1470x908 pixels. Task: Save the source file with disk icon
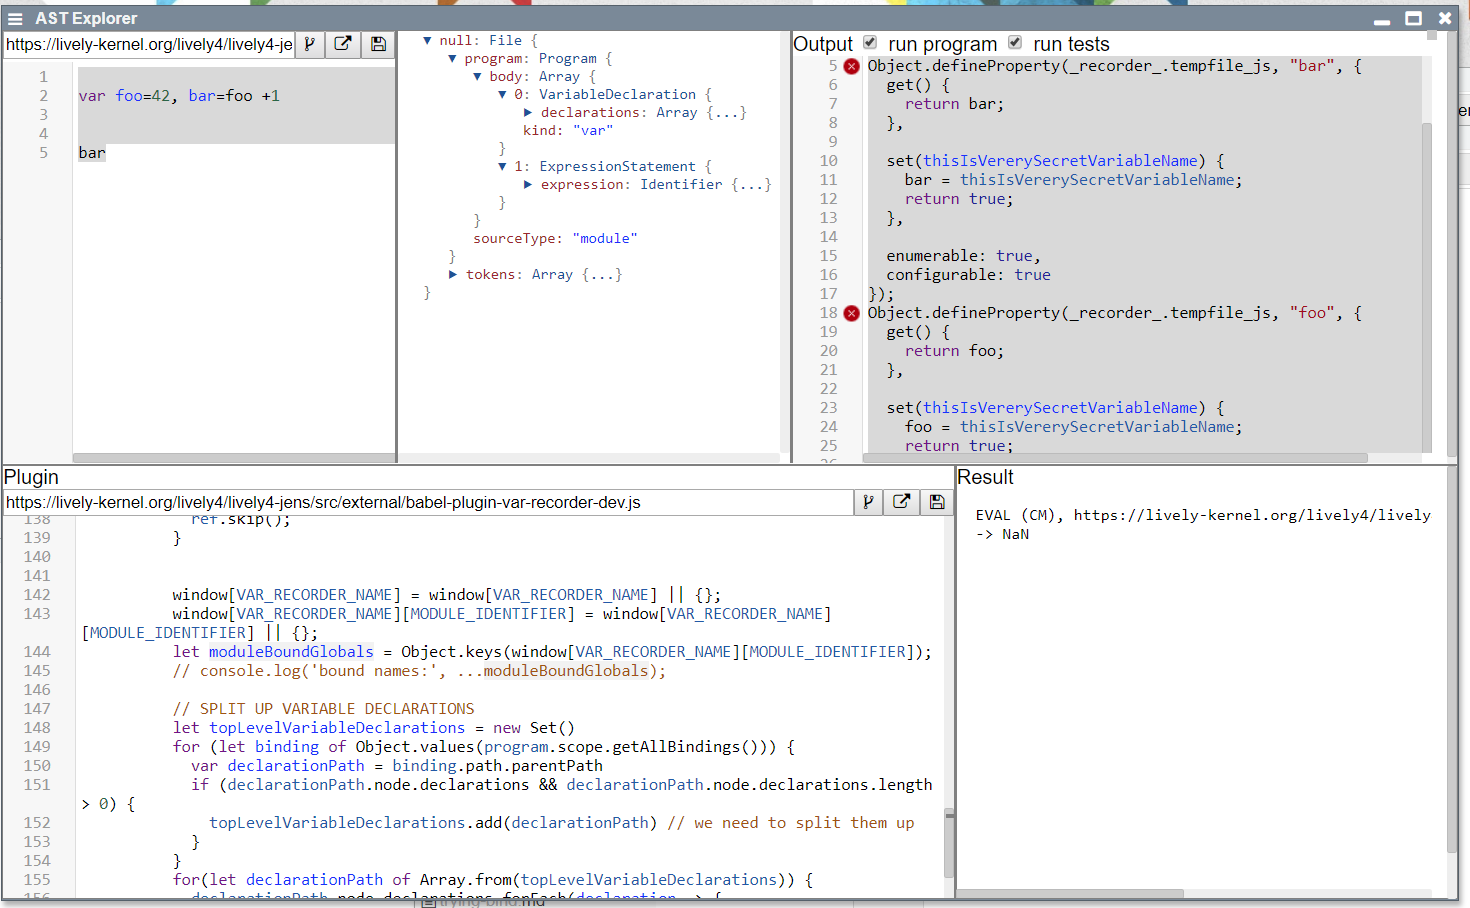tap(378, 44)
